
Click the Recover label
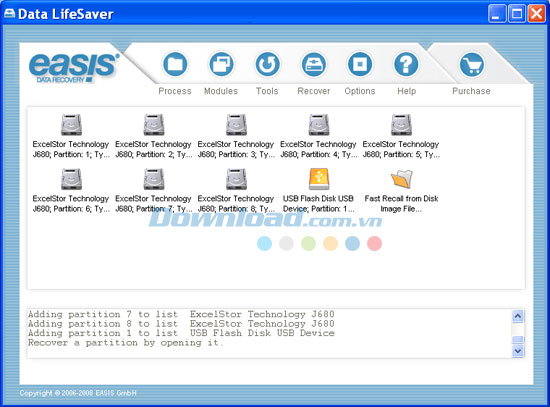314,91
